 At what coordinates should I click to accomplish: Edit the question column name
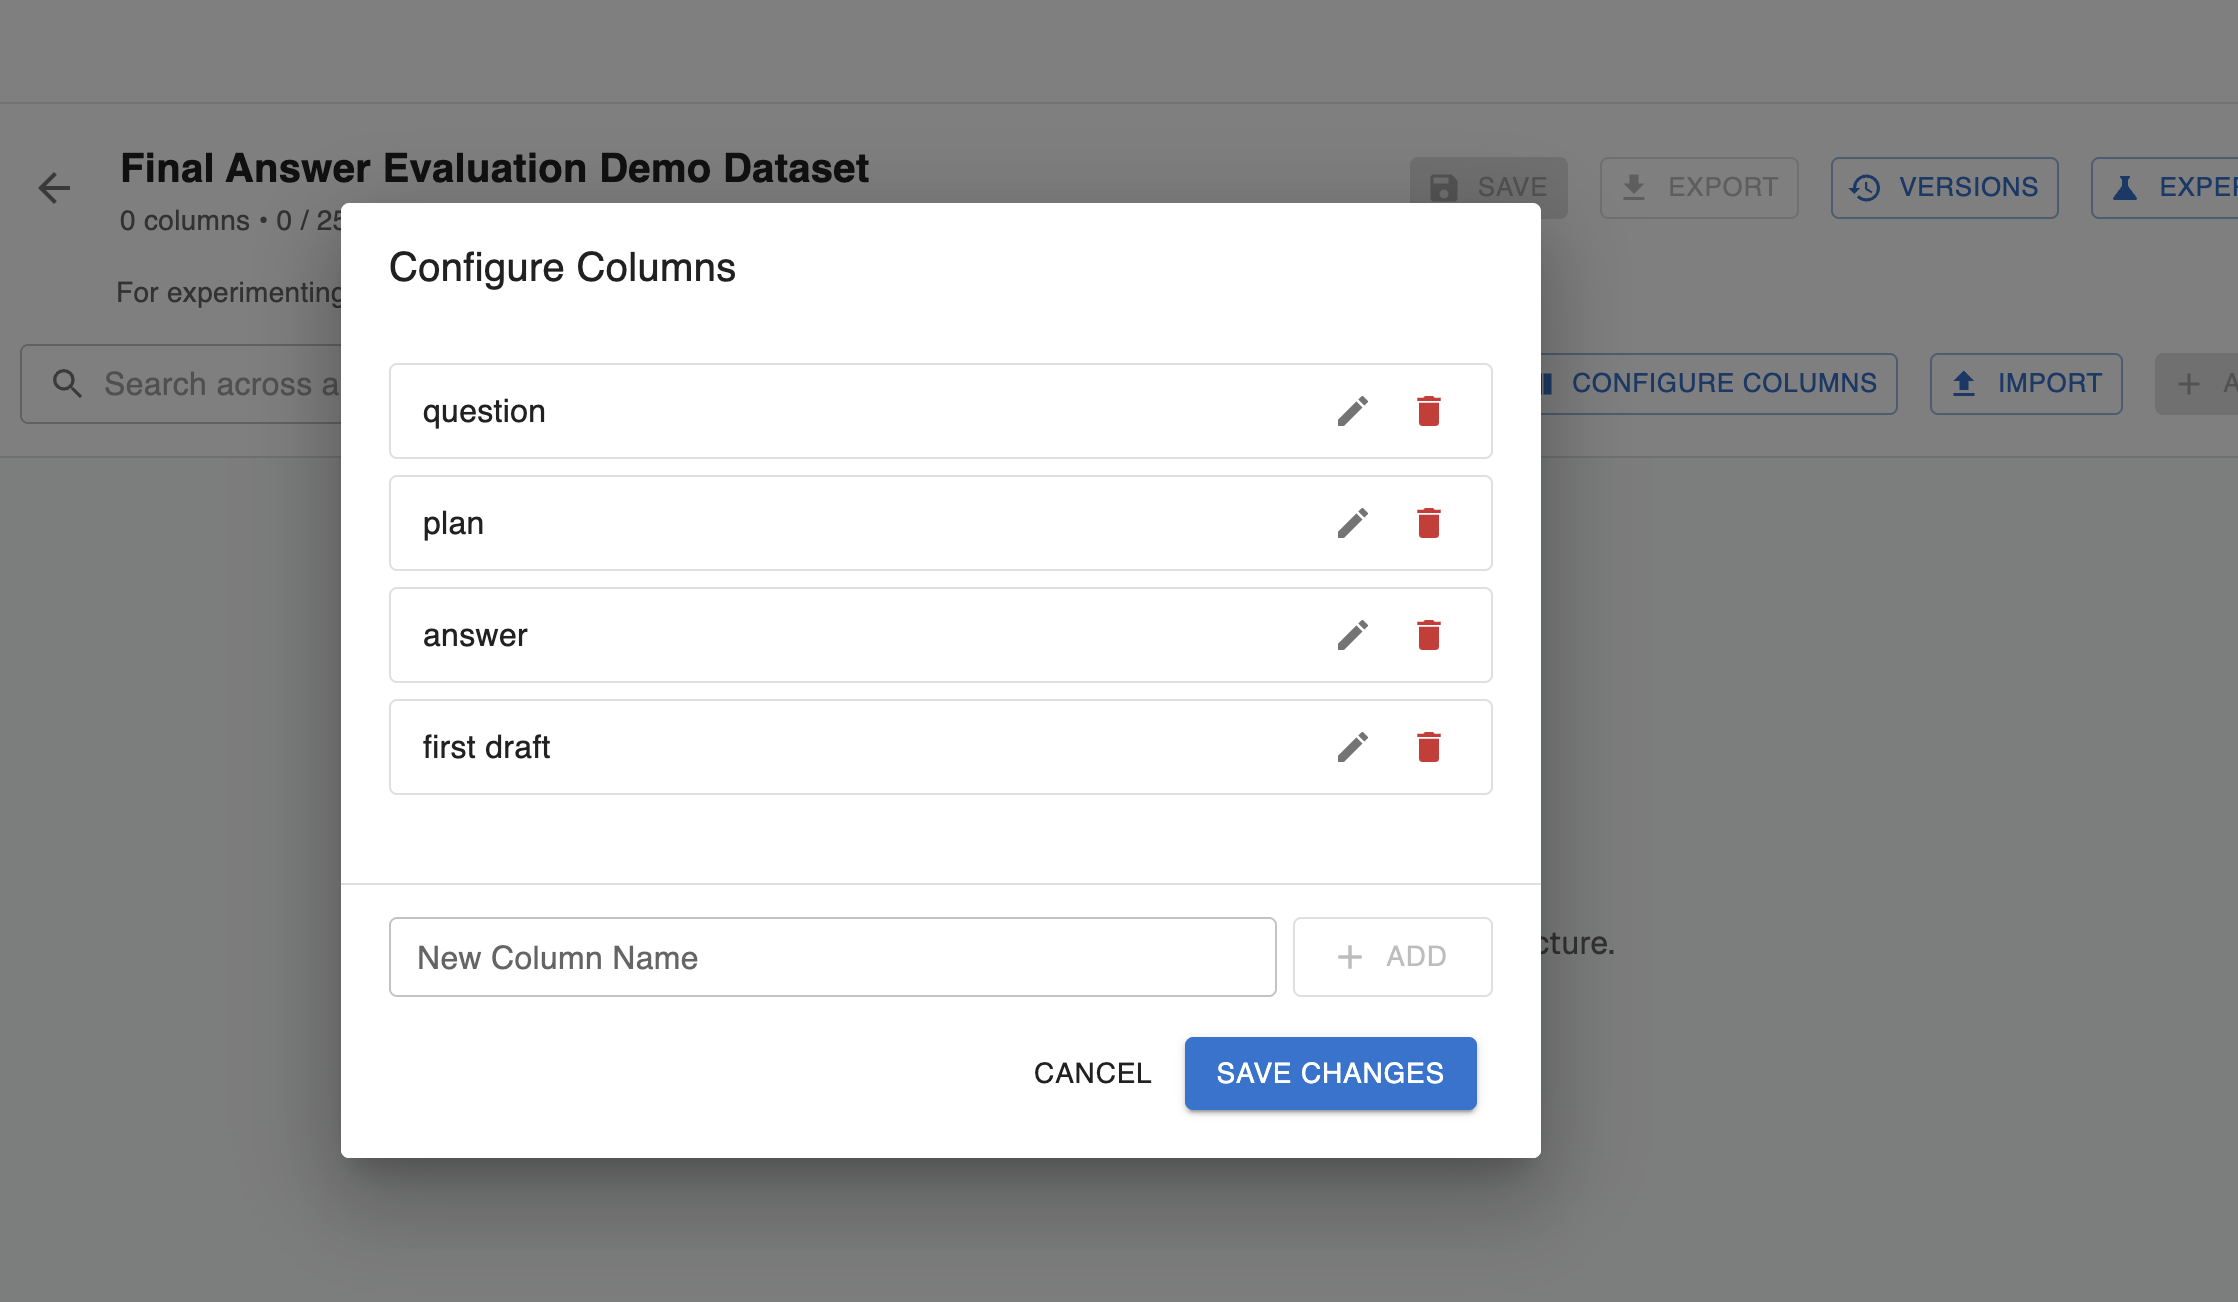coord(1352,411)
